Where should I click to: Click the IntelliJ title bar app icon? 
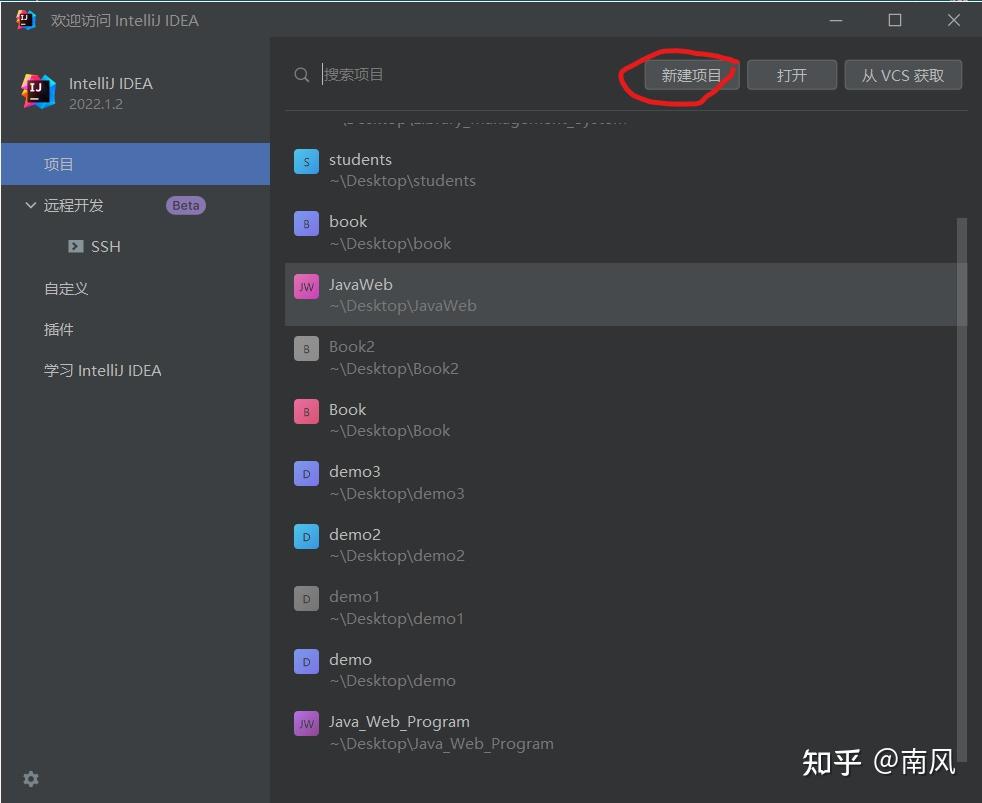click(26, 20)
